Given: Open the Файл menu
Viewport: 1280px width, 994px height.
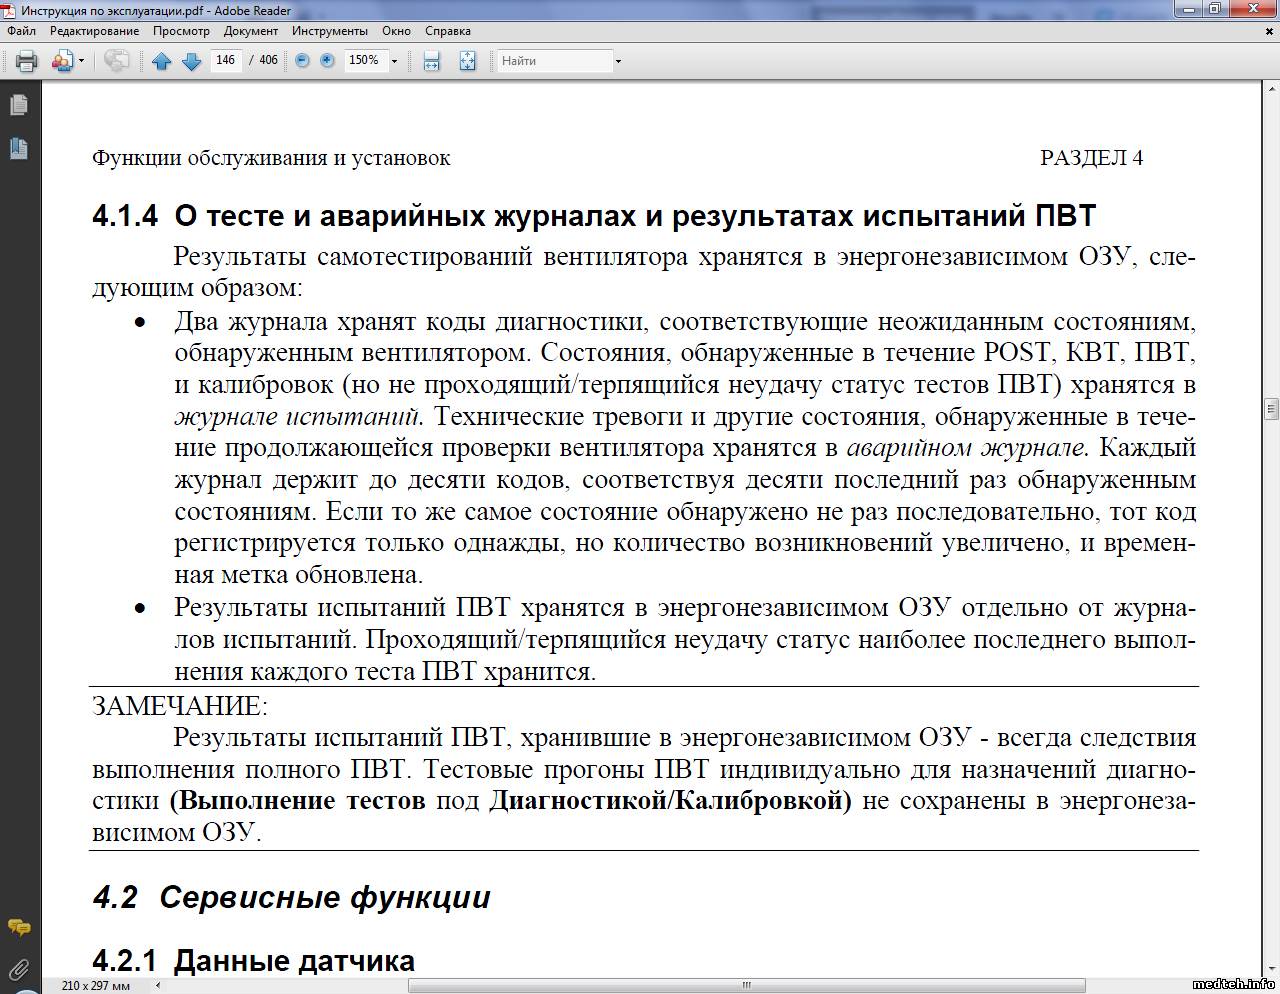Looking at the screenshot, I should [x=21, y=31].
